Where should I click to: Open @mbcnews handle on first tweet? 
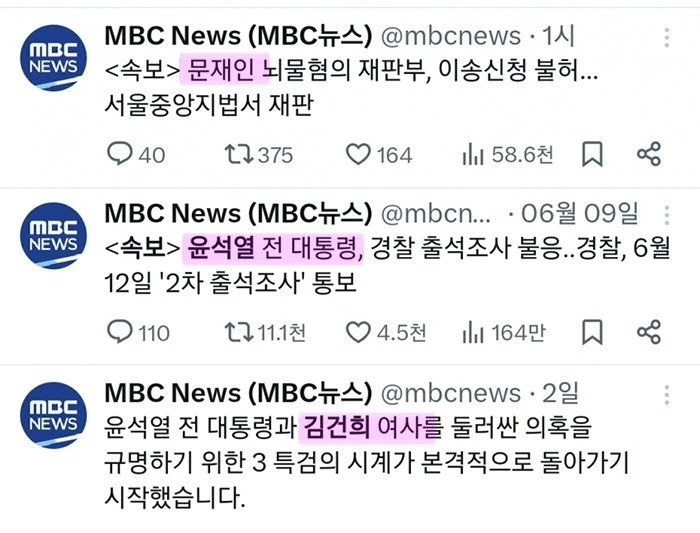click(451, 36)
